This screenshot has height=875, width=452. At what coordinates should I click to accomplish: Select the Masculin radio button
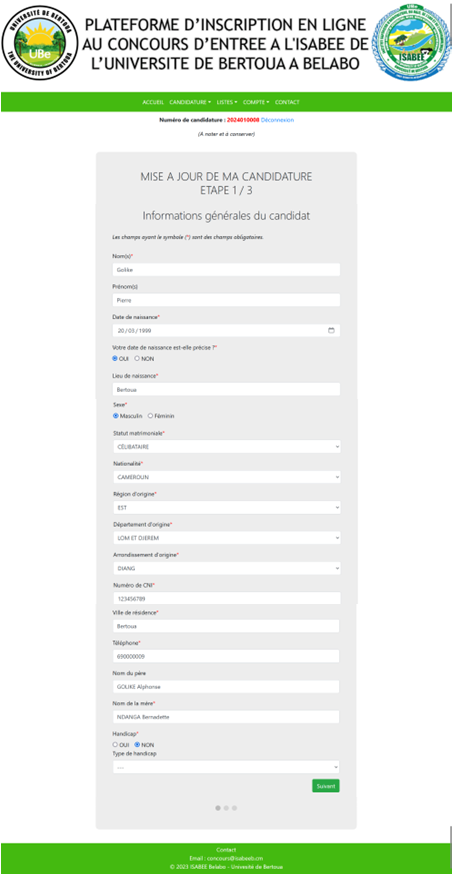pyautogui.click(x=116, y=416)
